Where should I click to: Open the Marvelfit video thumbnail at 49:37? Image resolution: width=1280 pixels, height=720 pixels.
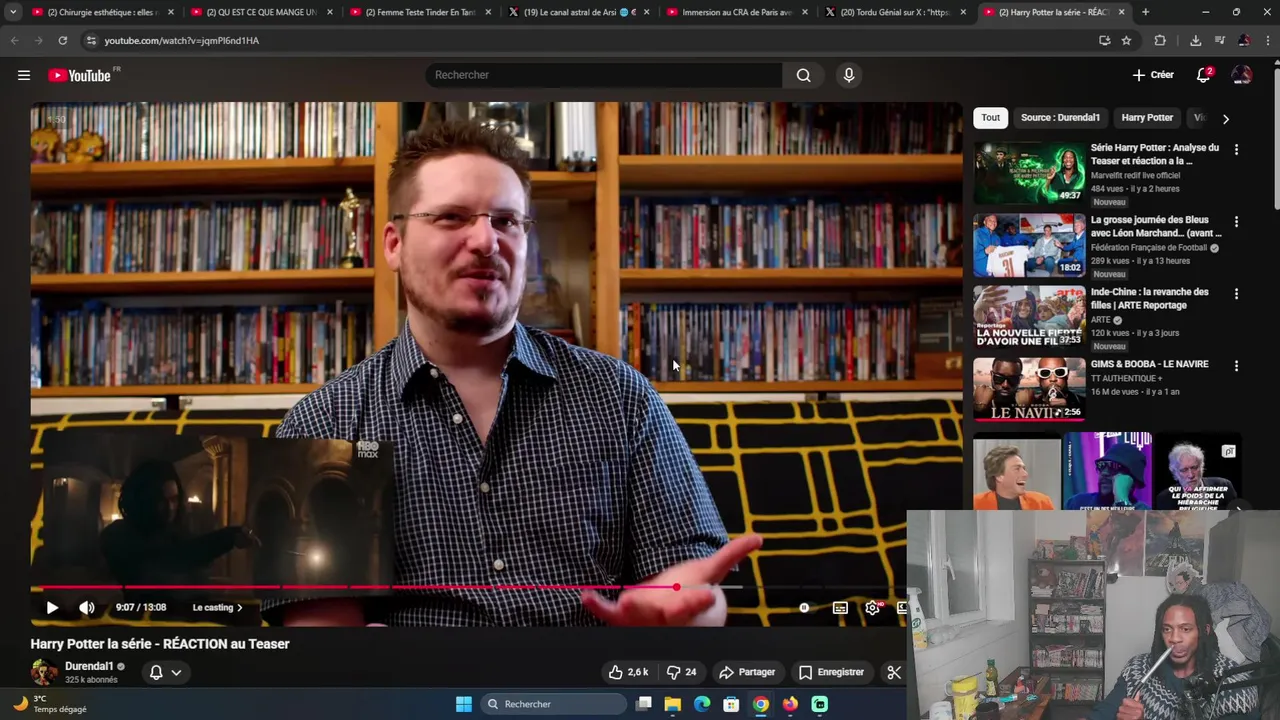[1029, 172]
